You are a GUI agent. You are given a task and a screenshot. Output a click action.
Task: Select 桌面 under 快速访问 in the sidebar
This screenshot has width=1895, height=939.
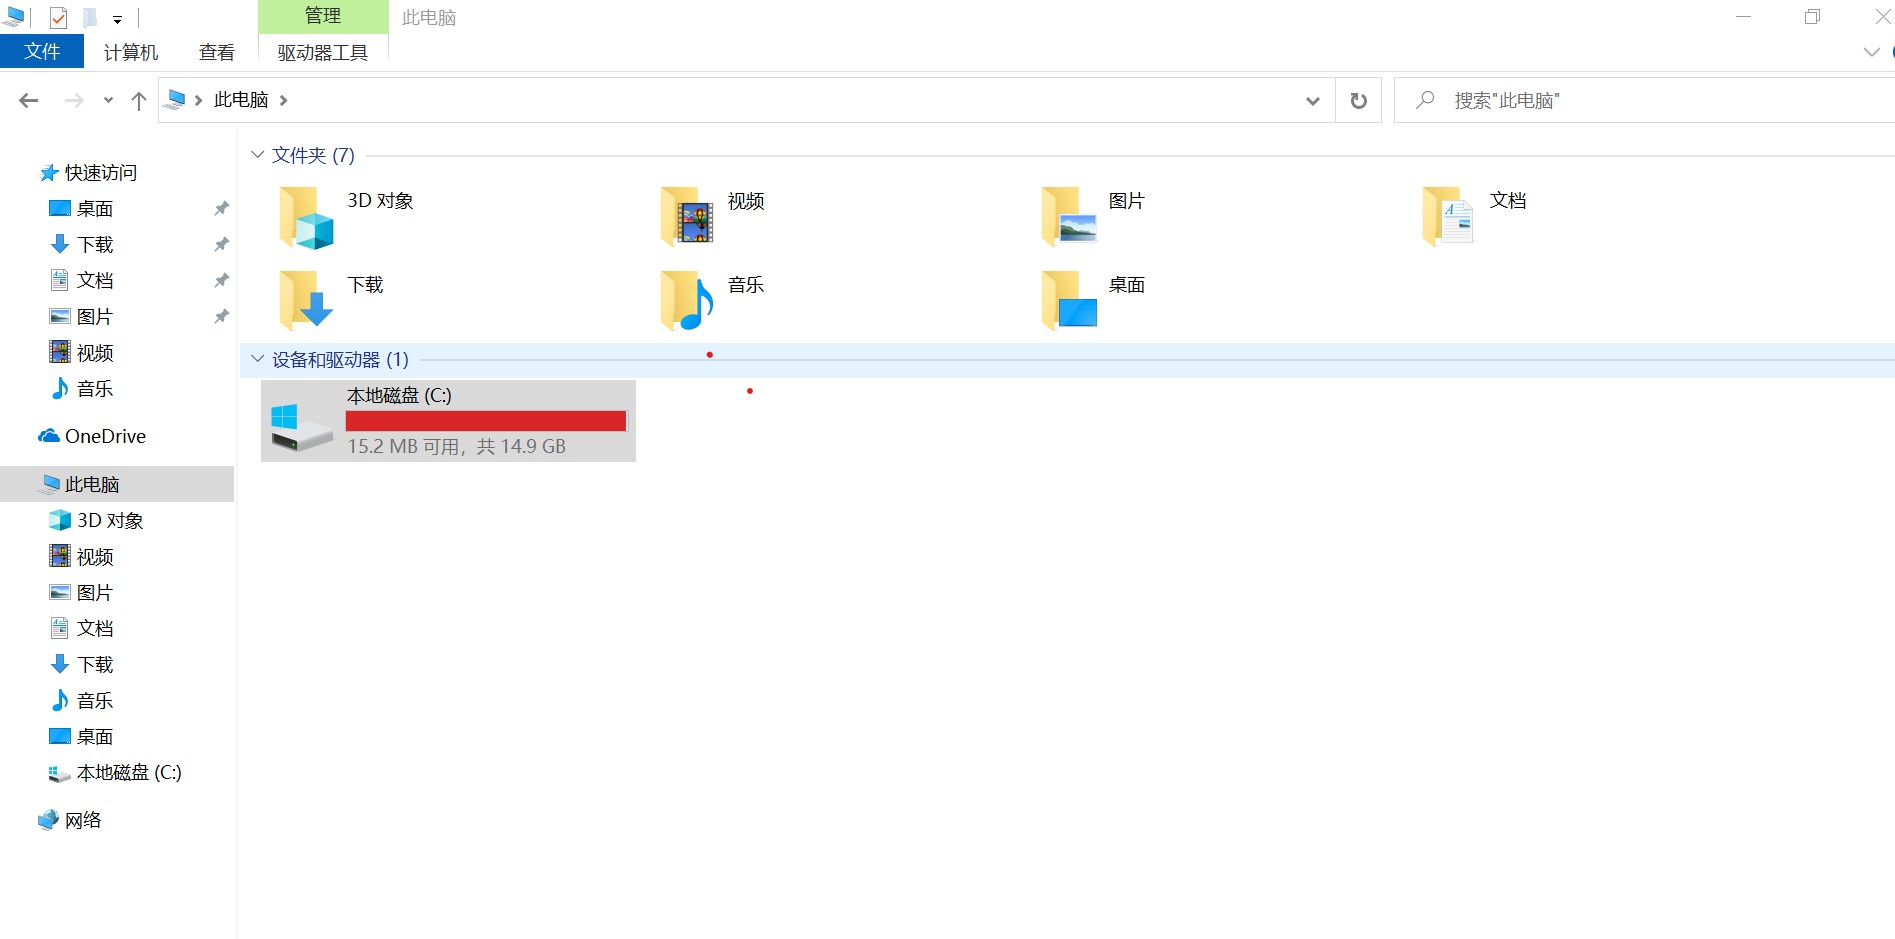pos(82,209)
